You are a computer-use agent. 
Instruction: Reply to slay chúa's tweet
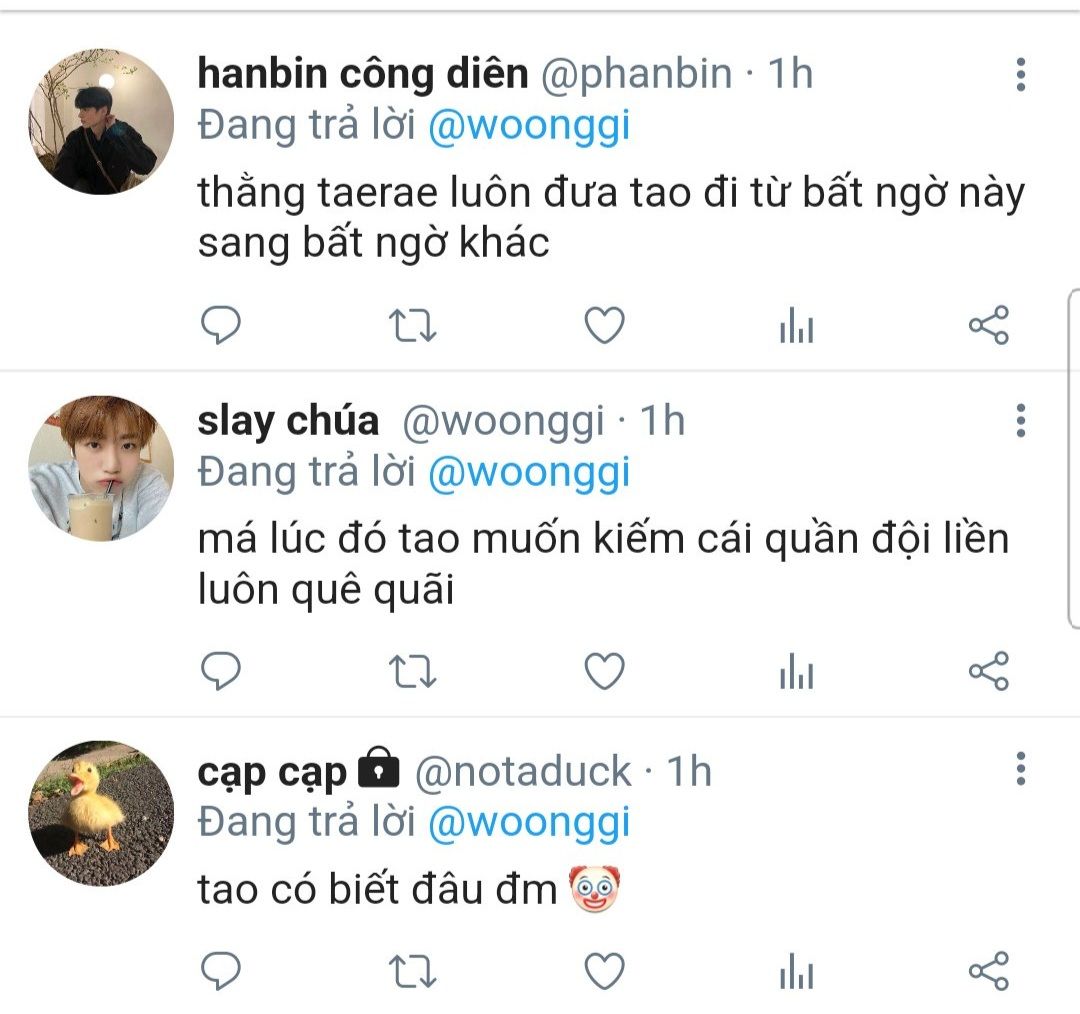(220, 670)
